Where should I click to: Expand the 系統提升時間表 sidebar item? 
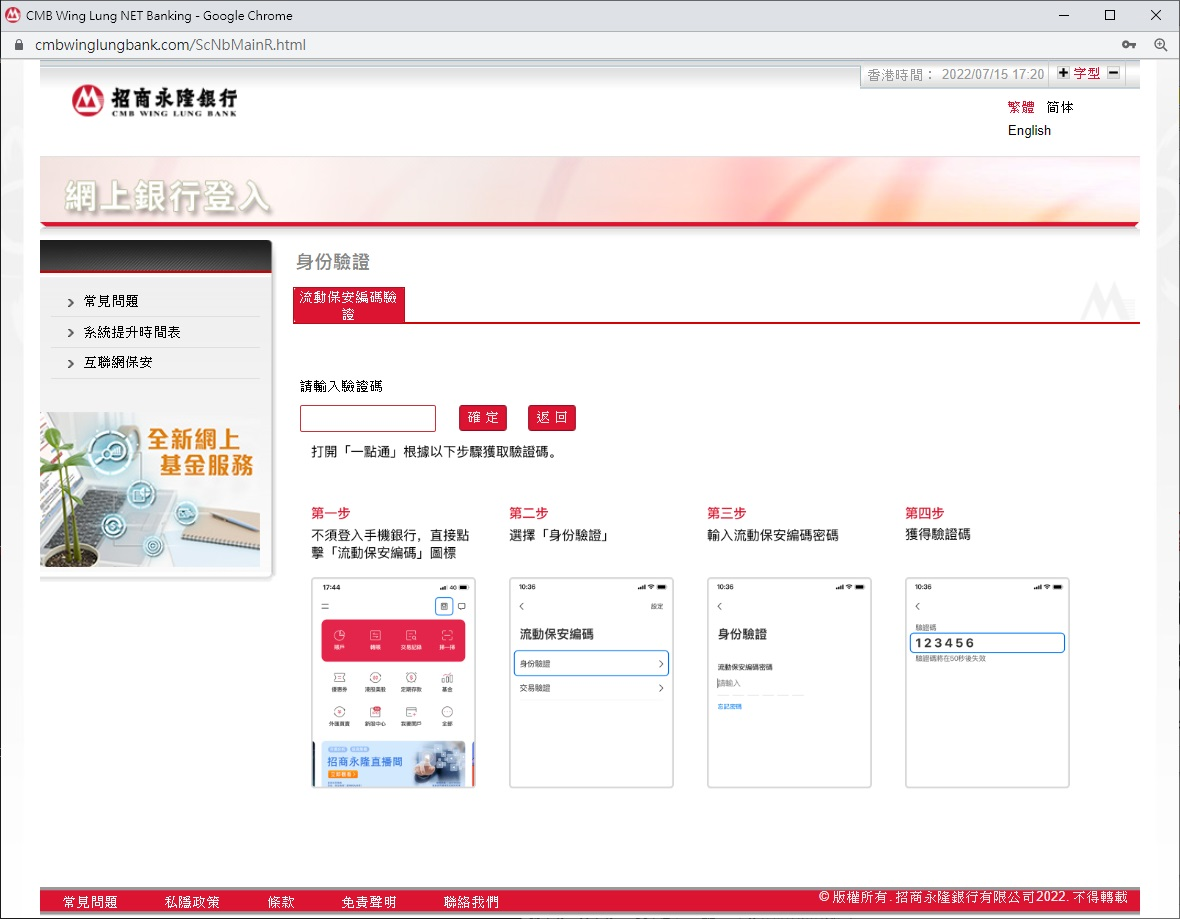[132, 332]
